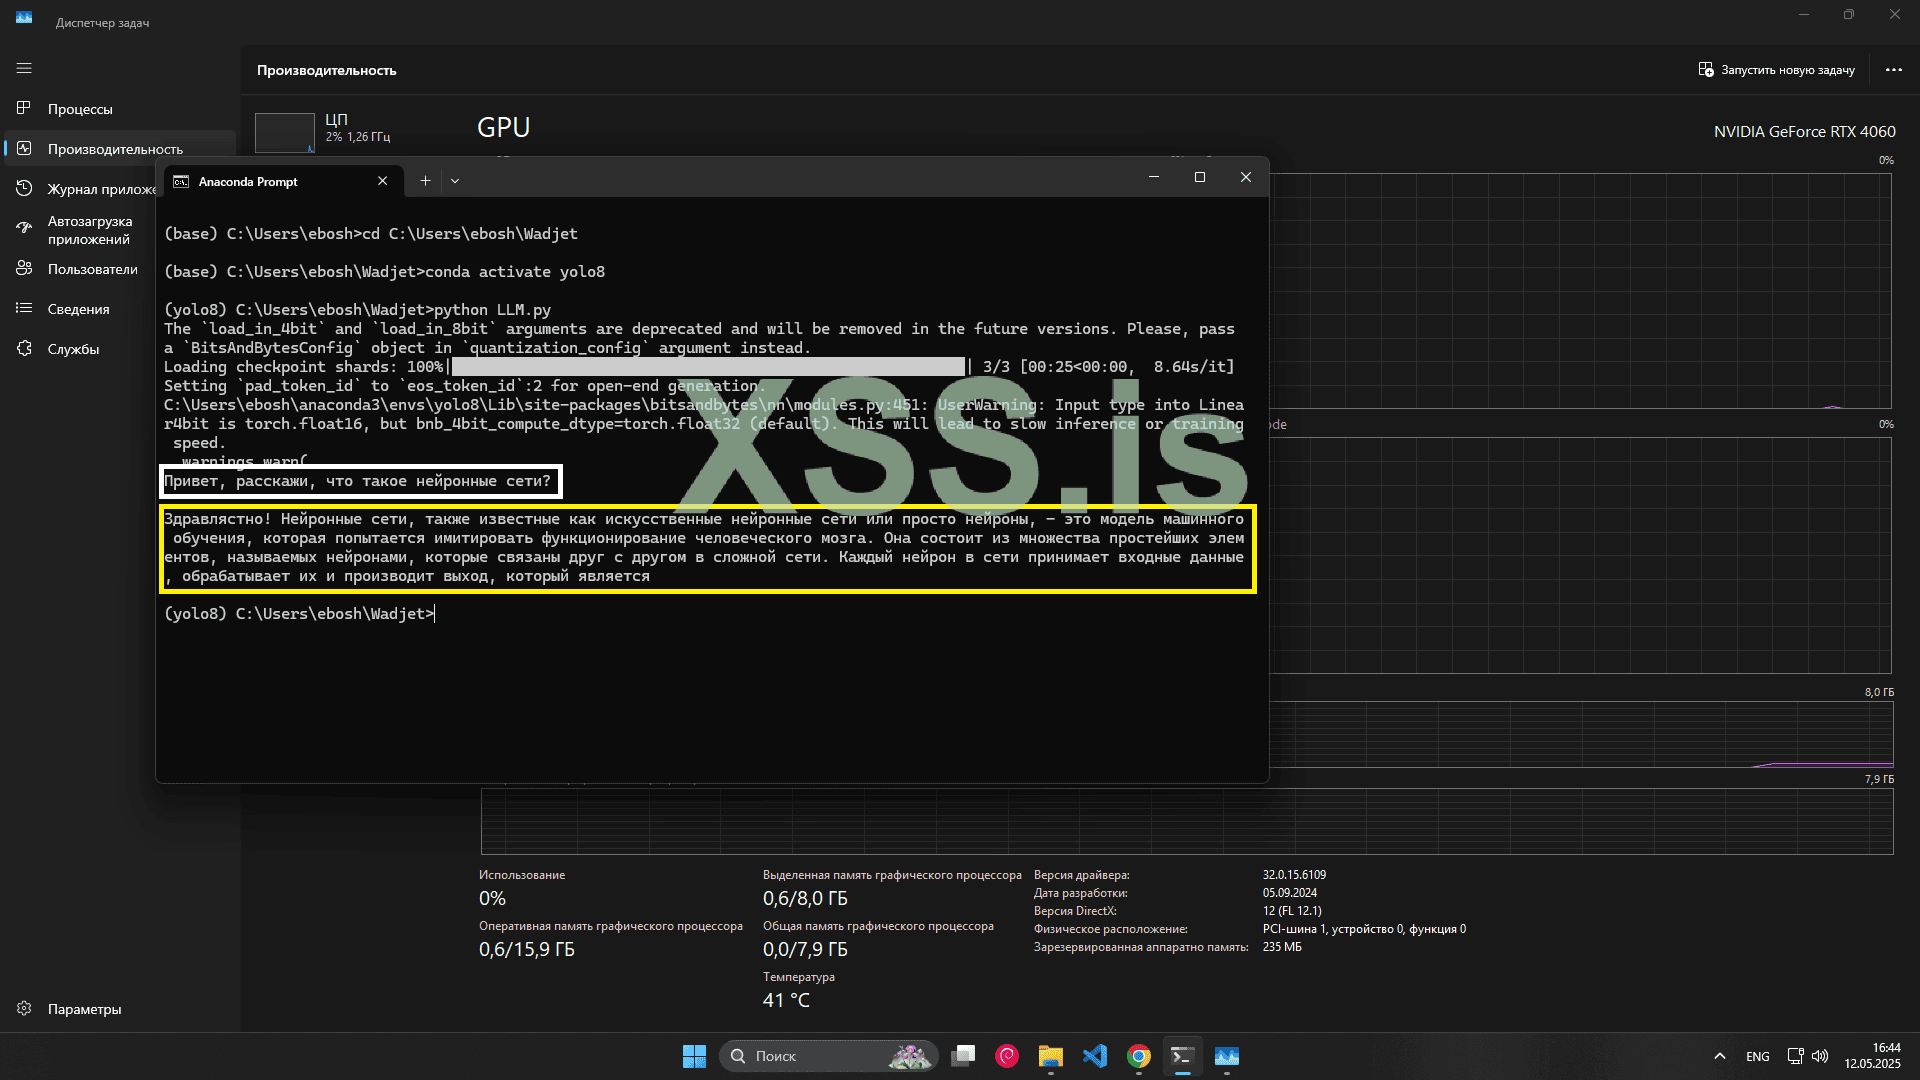This screenshot has height=1080, width=1920.
Task: Open the three-dot more options menu
Action: click(1893, 70)
